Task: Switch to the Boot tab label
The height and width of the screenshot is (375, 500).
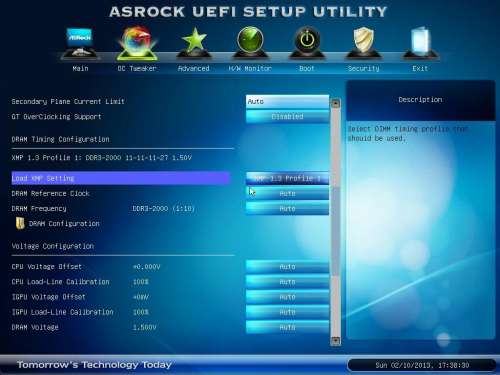Action: (x=307, y=69)
